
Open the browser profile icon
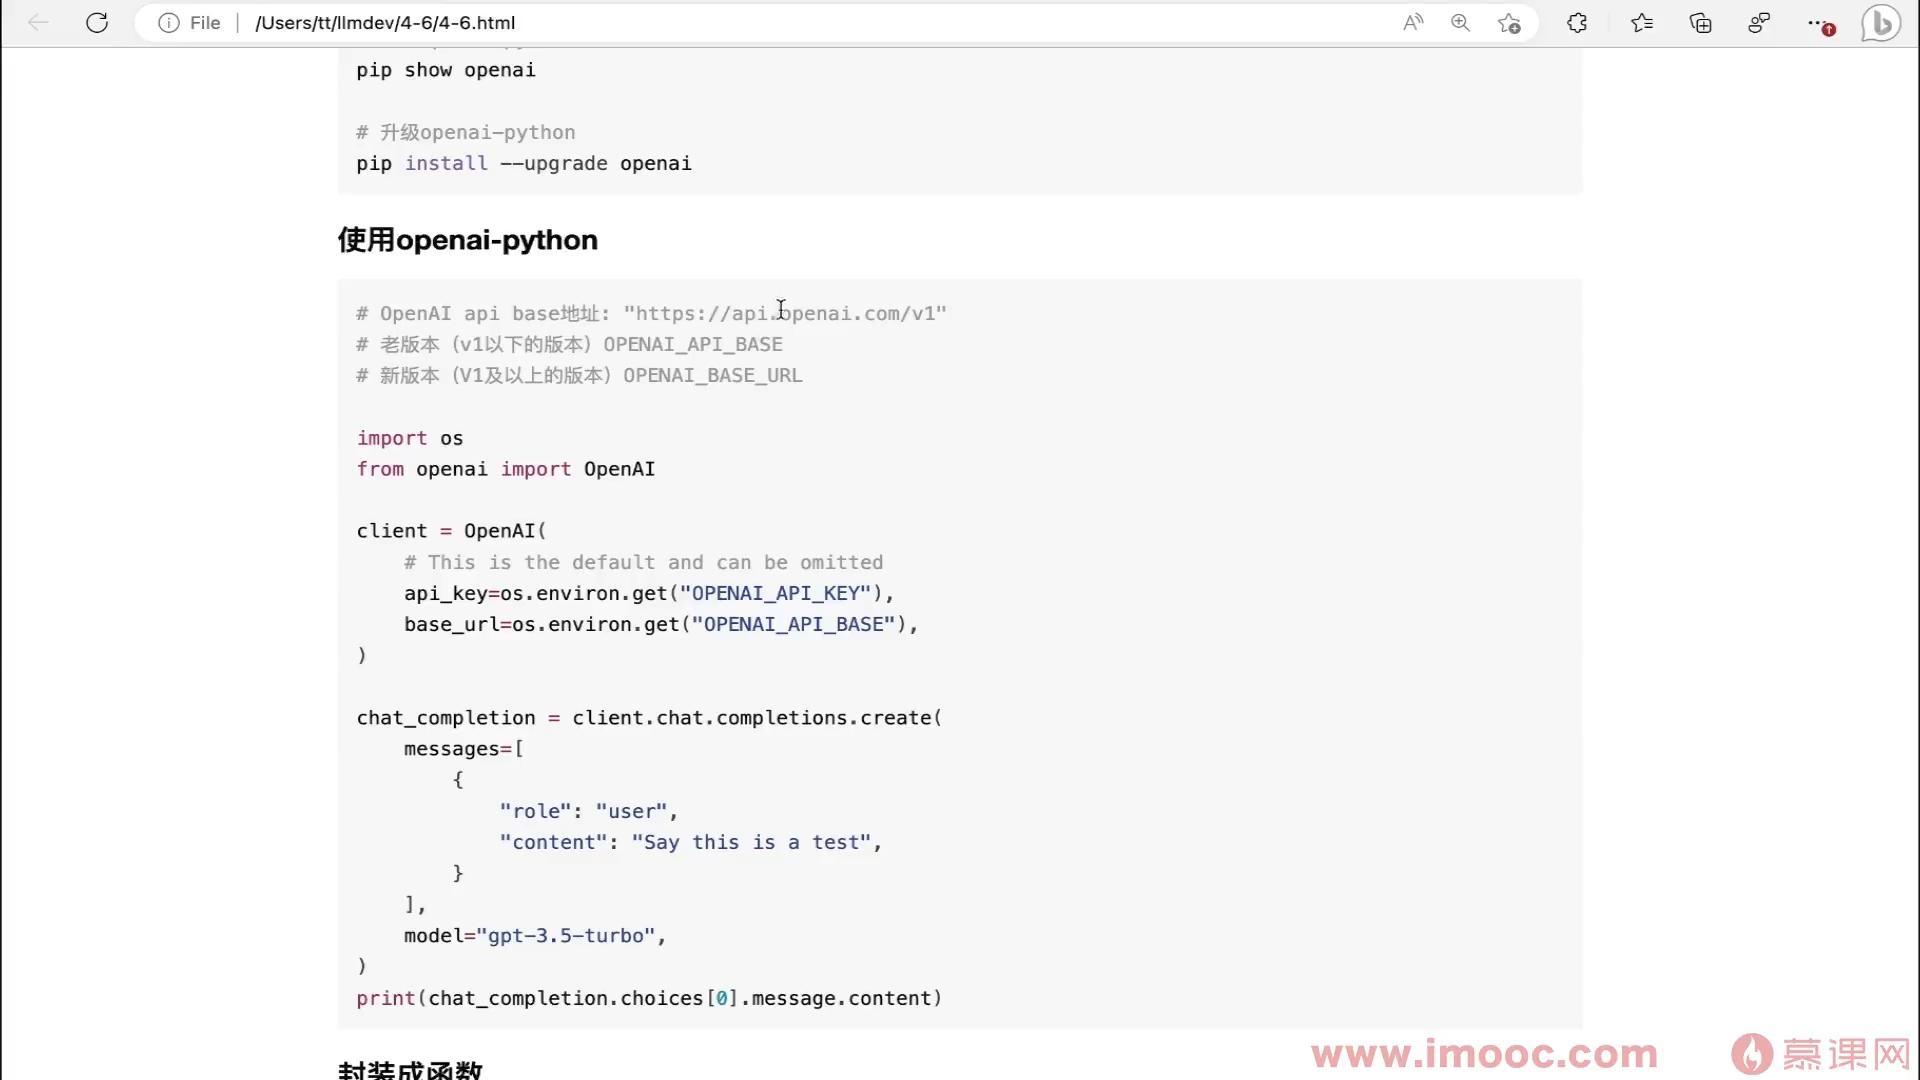(x=1759, y=22)
